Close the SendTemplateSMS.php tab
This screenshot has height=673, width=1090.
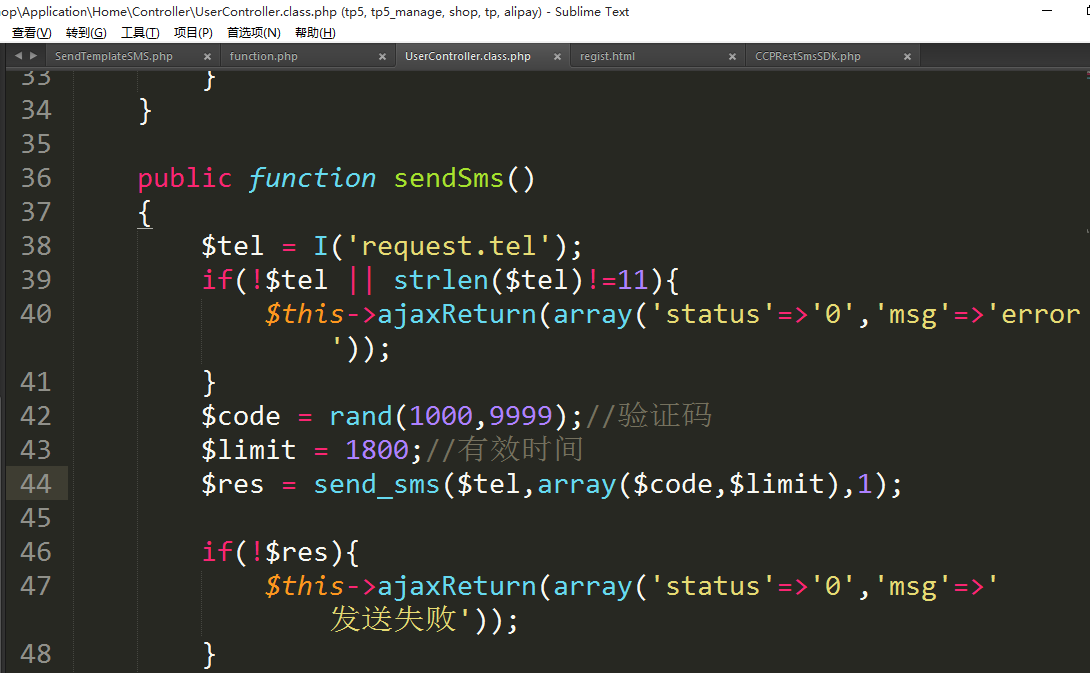tap(207, 57)
